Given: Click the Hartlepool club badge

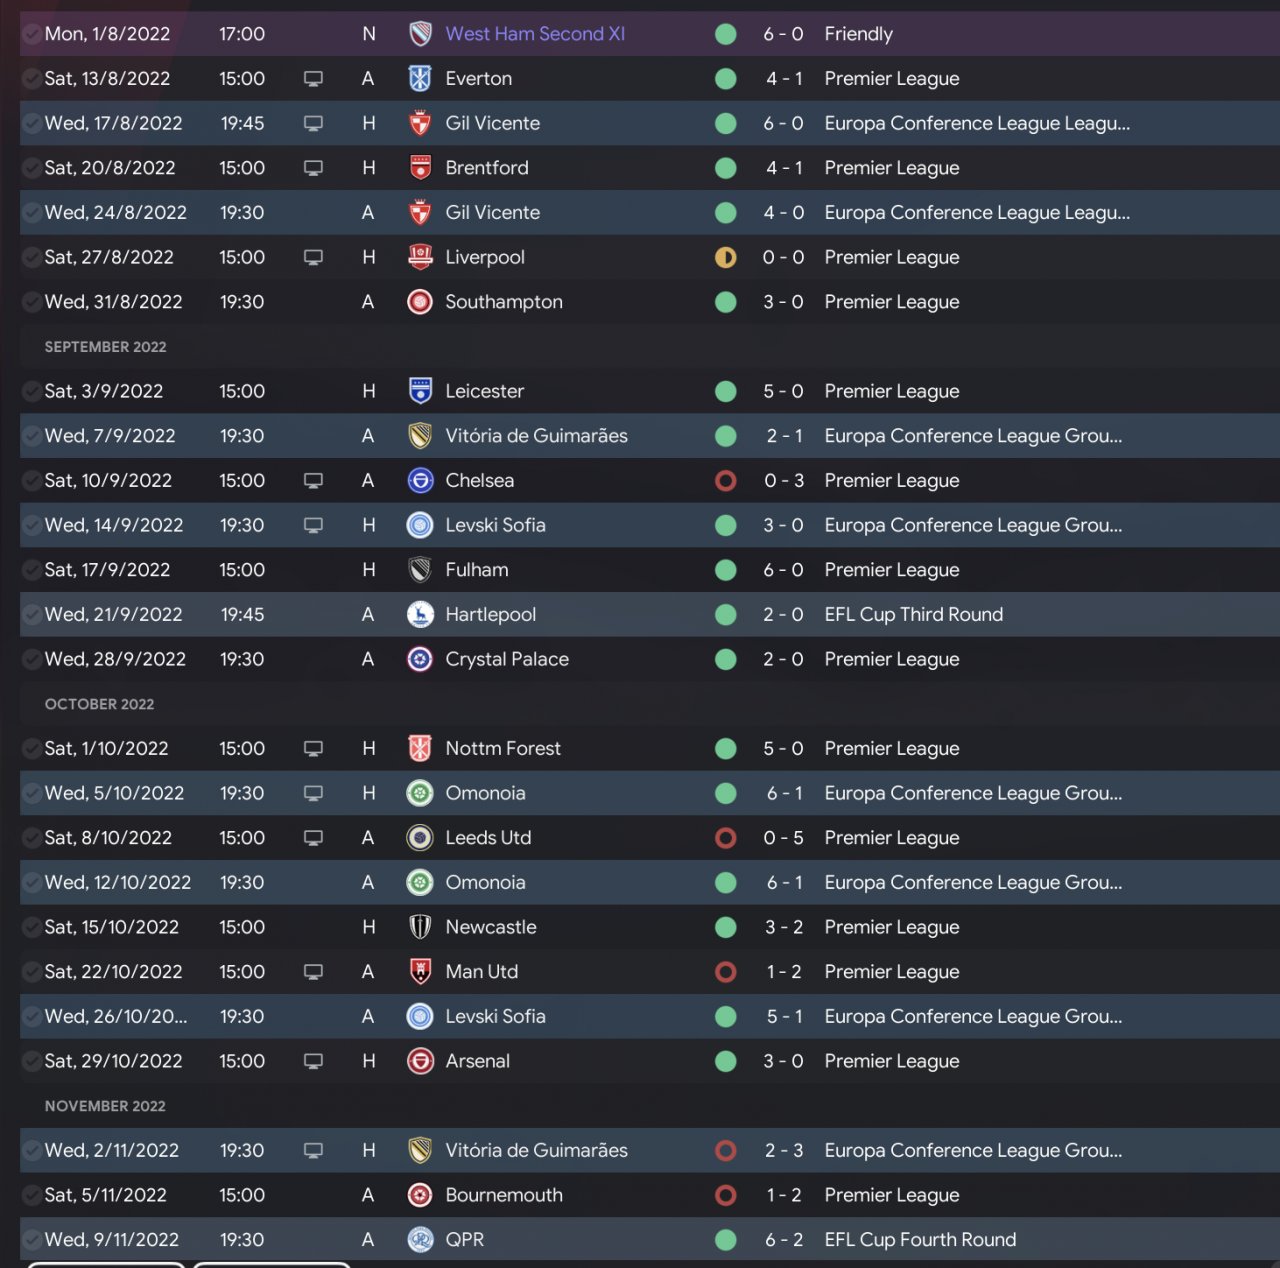Looking at the screenshot, I should pyautogui.click(x=420, y=615).
